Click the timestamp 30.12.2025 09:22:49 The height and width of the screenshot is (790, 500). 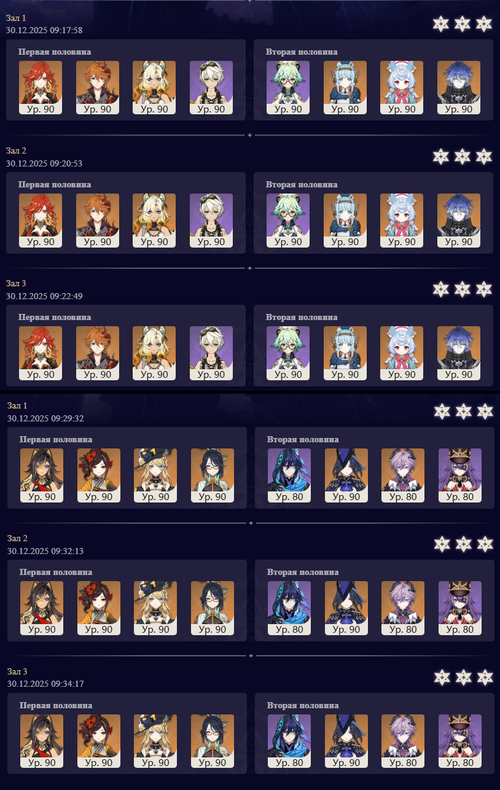coord(44,296)
